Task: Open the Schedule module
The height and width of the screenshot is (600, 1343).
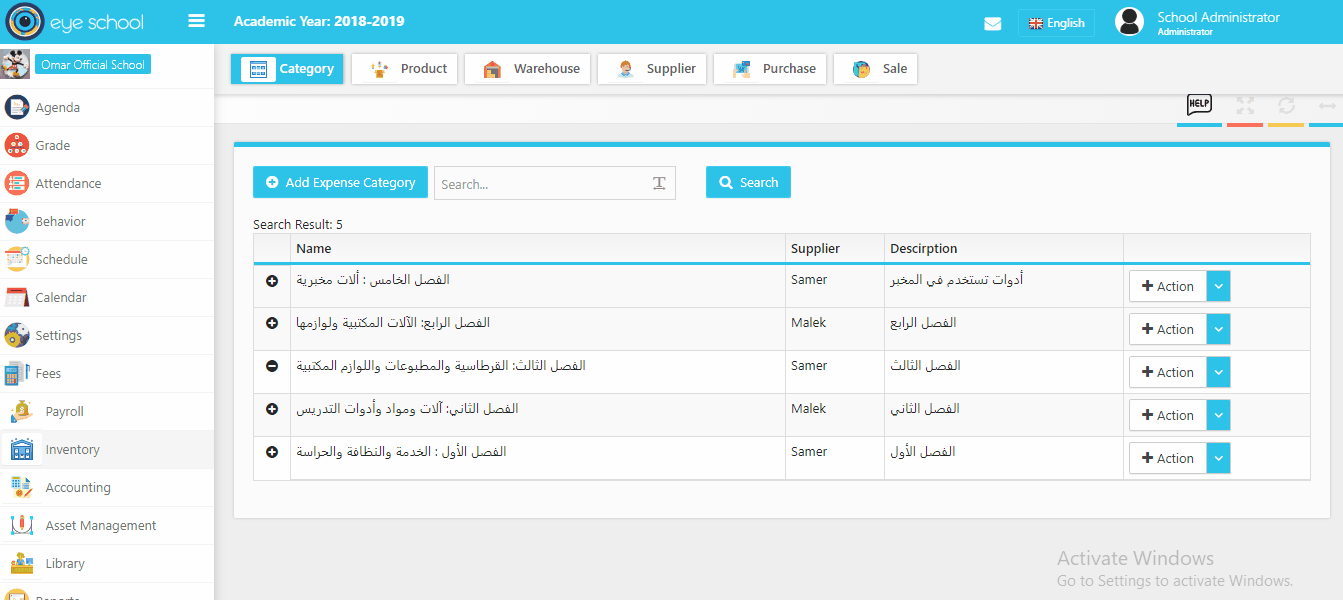Action: tap(107, 260)
